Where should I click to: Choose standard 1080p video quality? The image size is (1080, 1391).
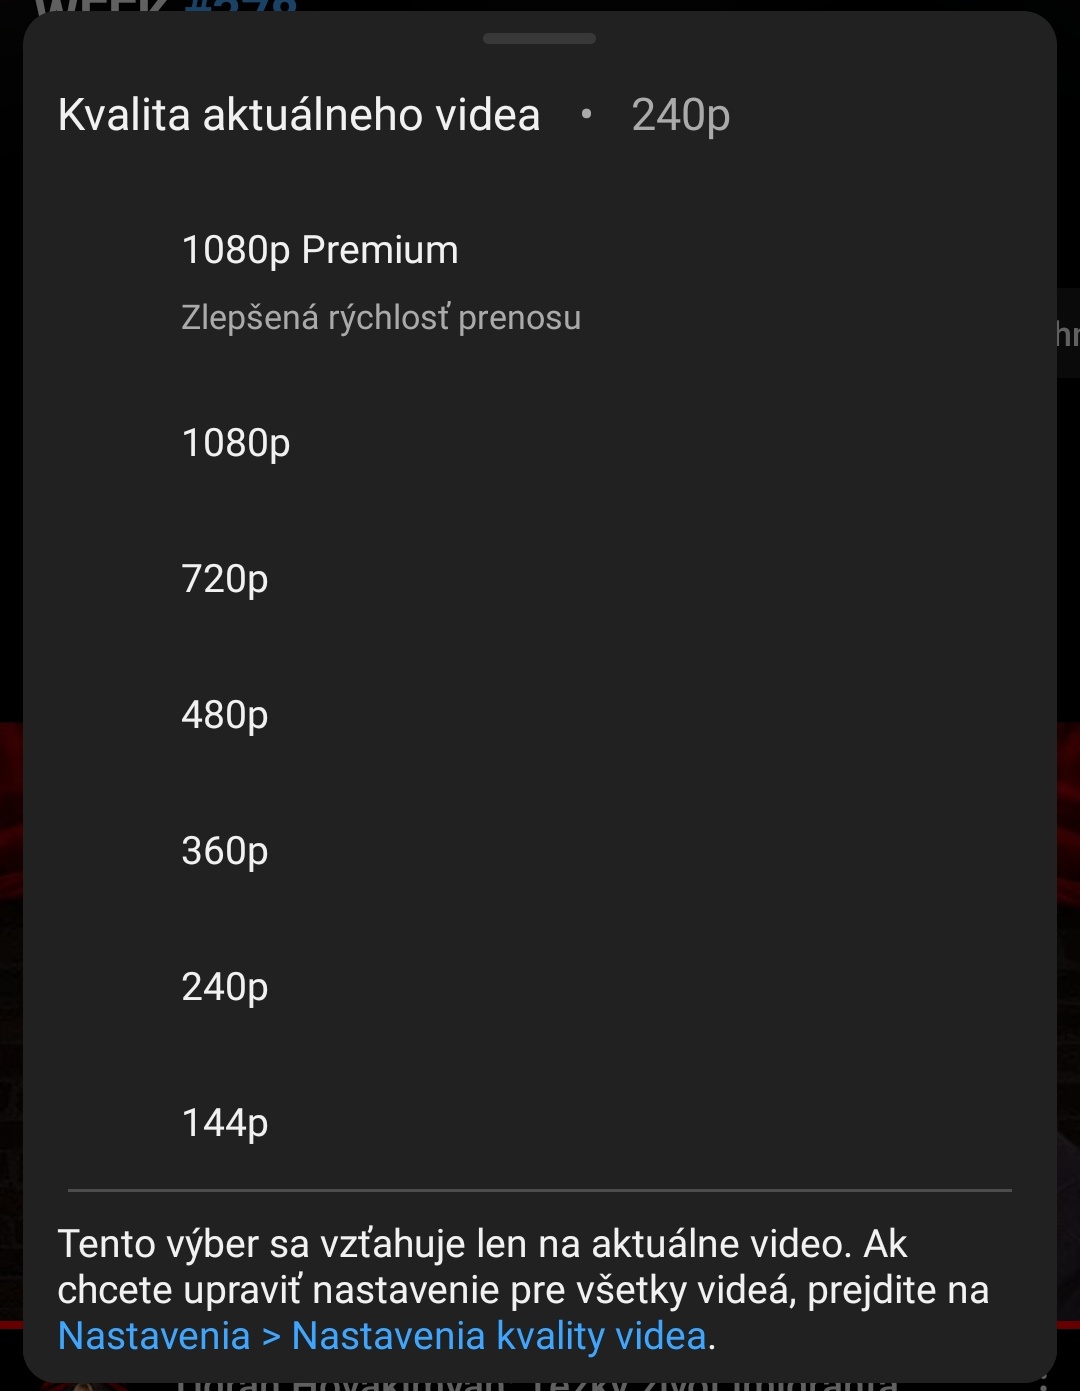pos(236,443)
